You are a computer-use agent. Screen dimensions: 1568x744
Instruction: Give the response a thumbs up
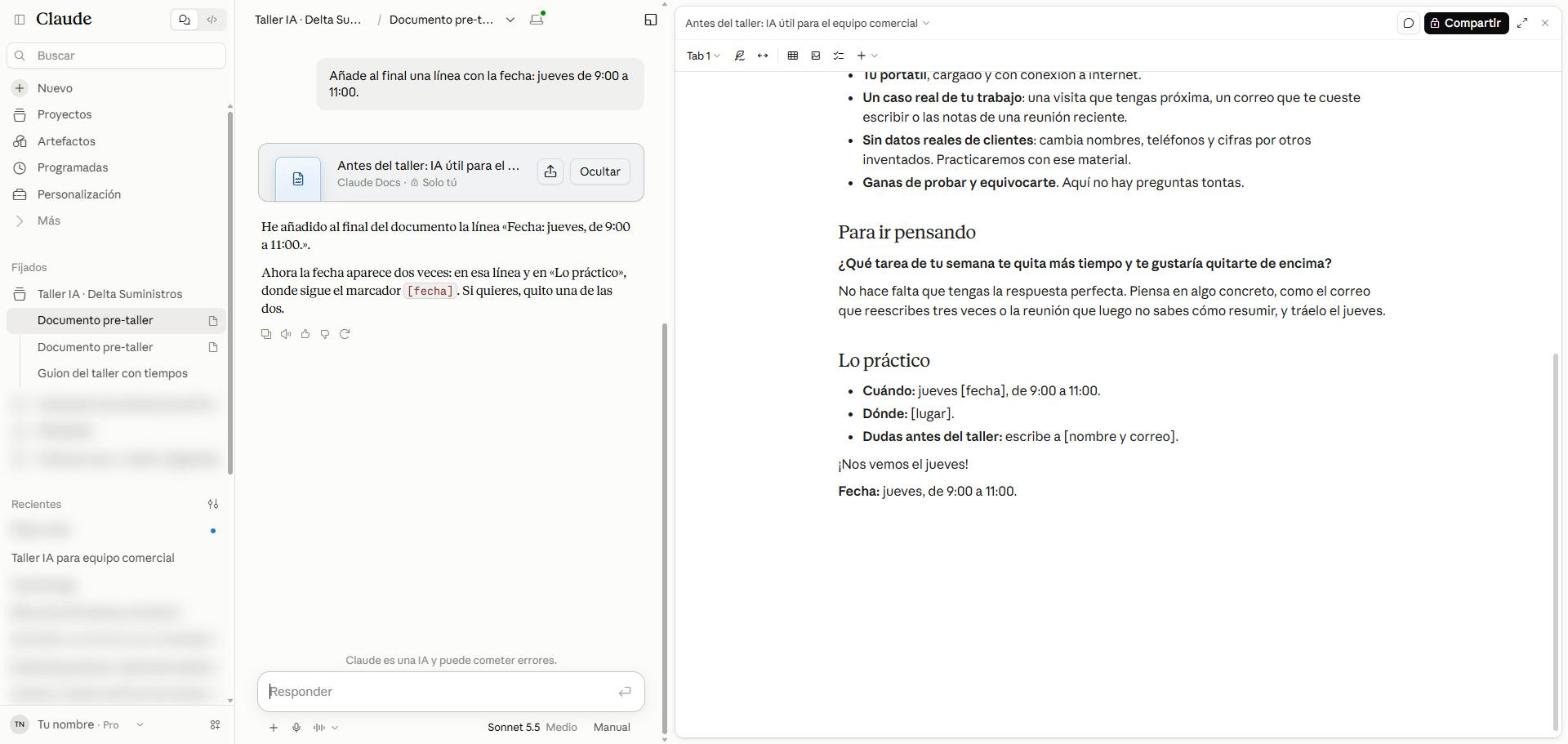pos(305,334)
